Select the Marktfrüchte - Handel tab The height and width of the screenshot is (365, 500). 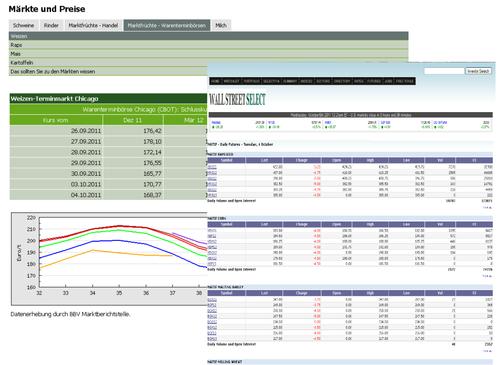(93, 25)
